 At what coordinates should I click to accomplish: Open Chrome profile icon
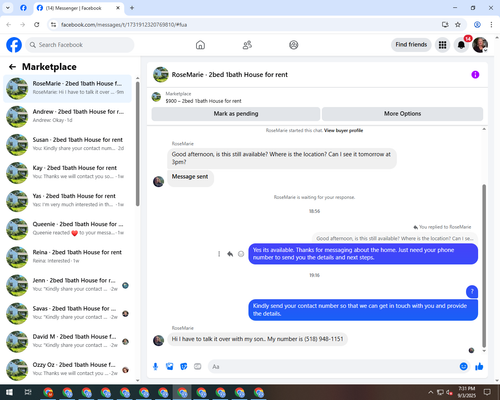tap(477, 25)
